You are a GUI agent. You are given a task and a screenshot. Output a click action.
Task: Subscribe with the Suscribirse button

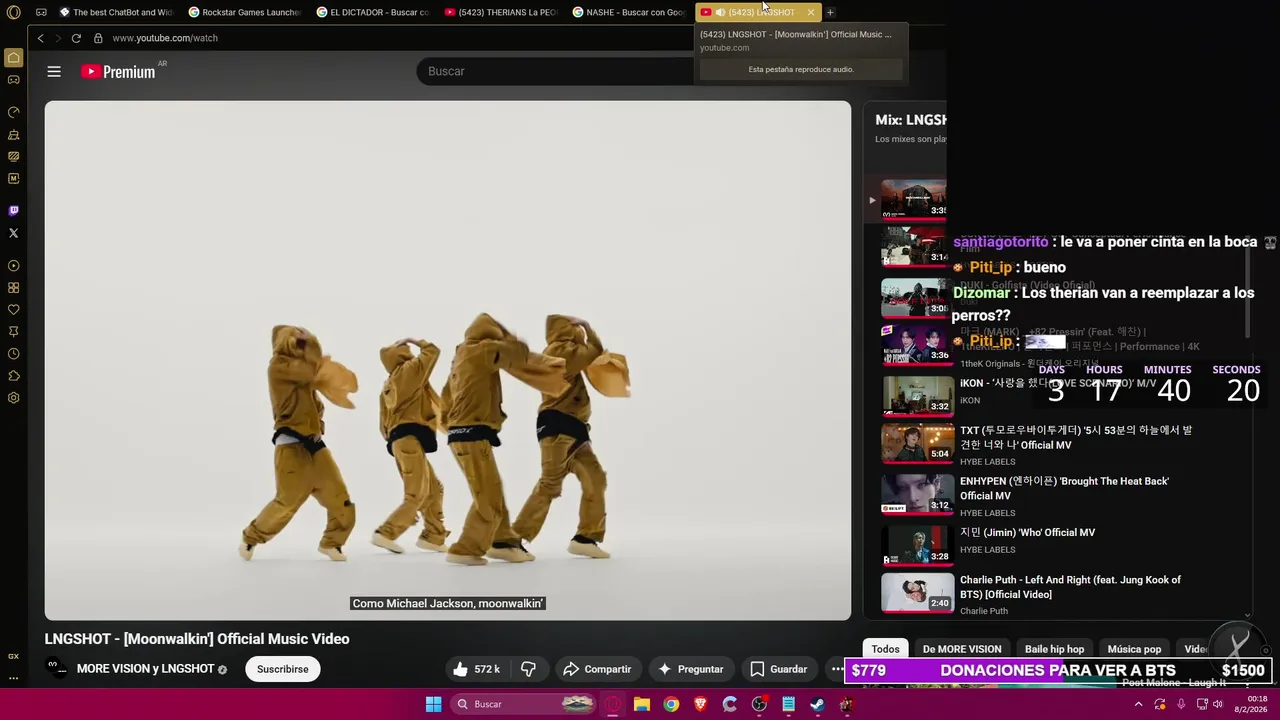coord(282,669)
